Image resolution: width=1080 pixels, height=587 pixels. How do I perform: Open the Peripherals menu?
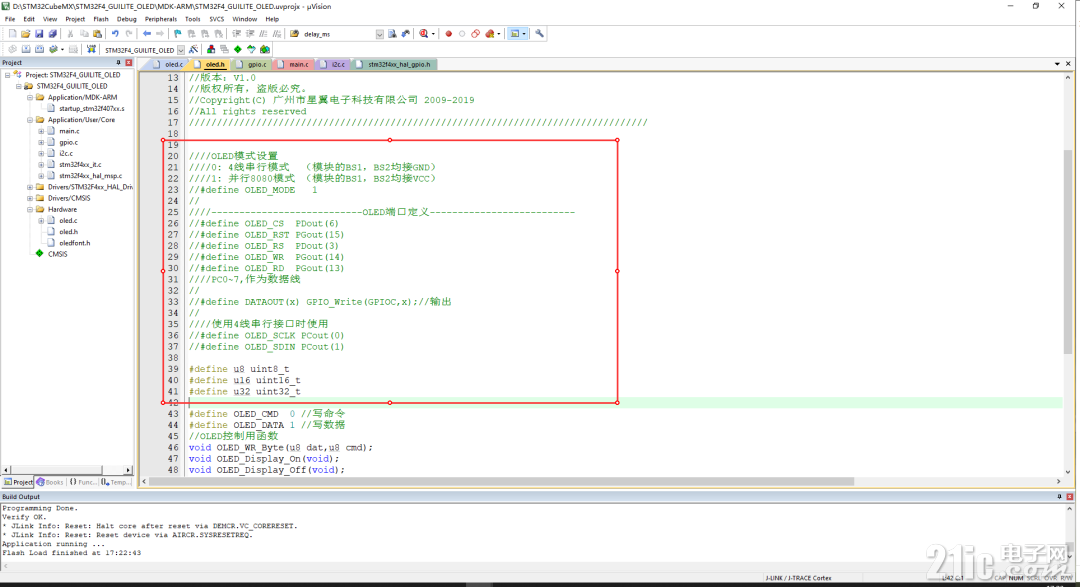click(x=160, y=19)
